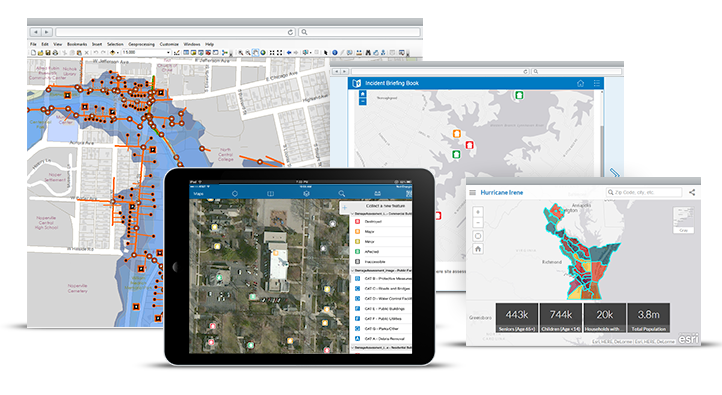Screen dimensions: 722x395
Task: Select the Destroyed damage category
Action: 382,221
